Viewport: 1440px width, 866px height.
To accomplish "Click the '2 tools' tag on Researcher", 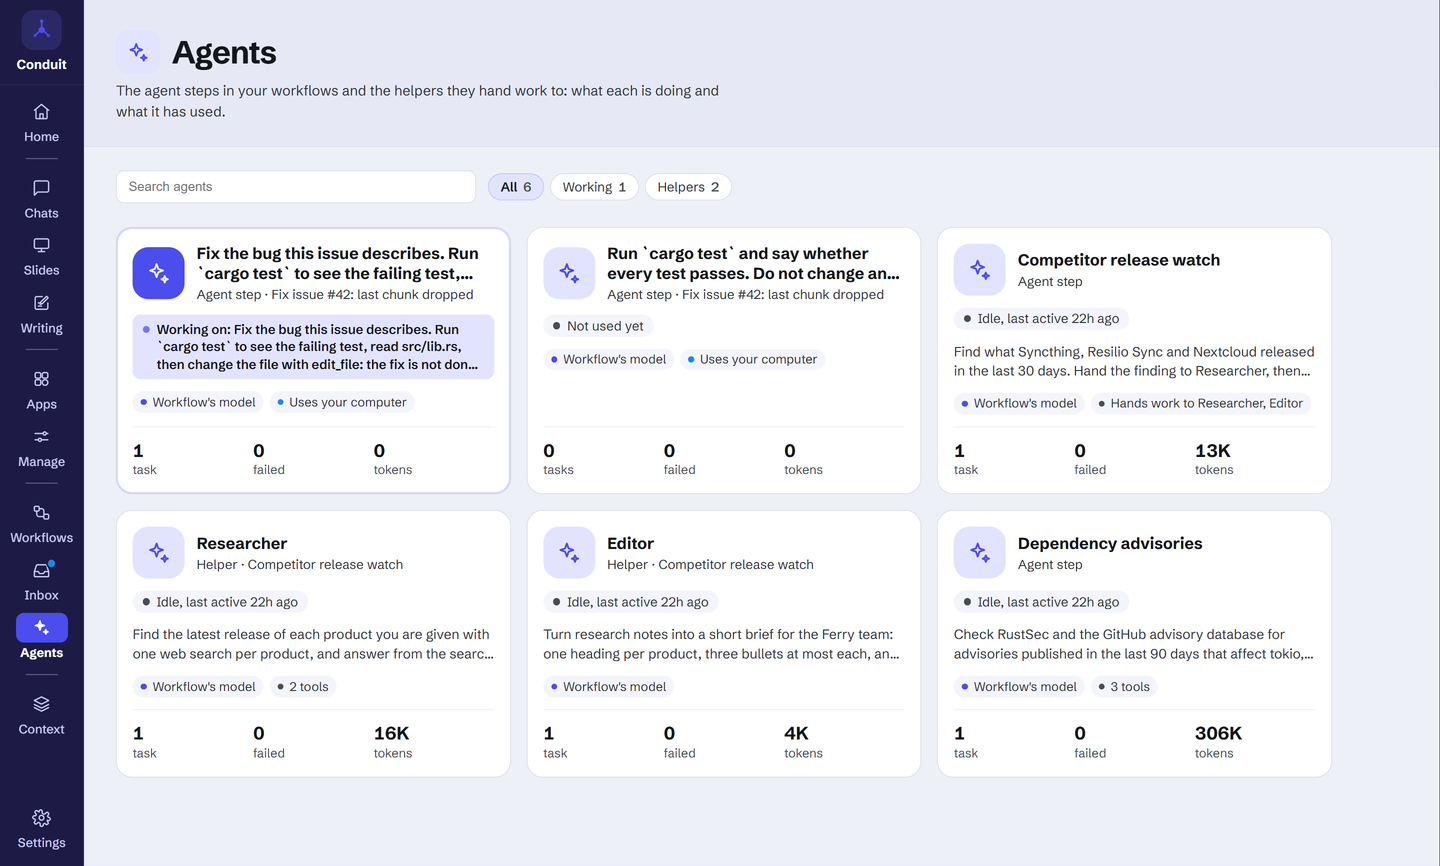I will (302, 687).
